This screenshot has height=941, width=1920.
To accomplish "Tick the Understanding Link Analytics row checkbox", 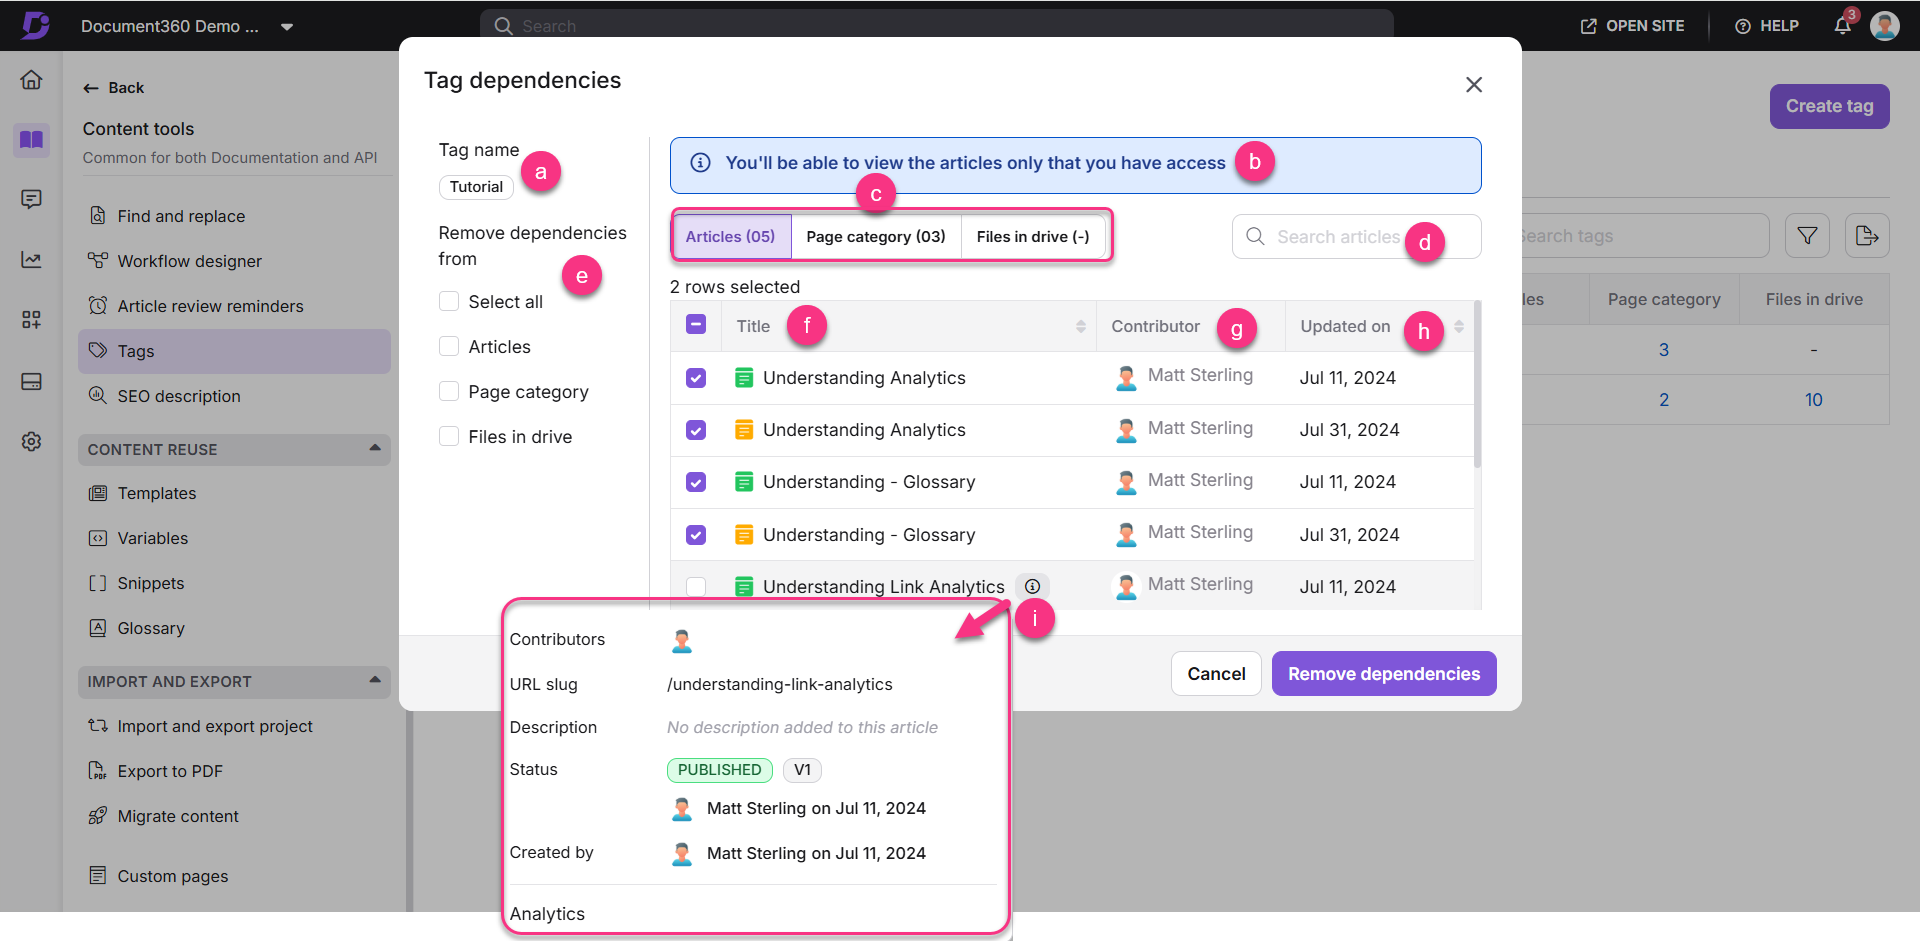I will pyautogui.click(x=696, y=587).
